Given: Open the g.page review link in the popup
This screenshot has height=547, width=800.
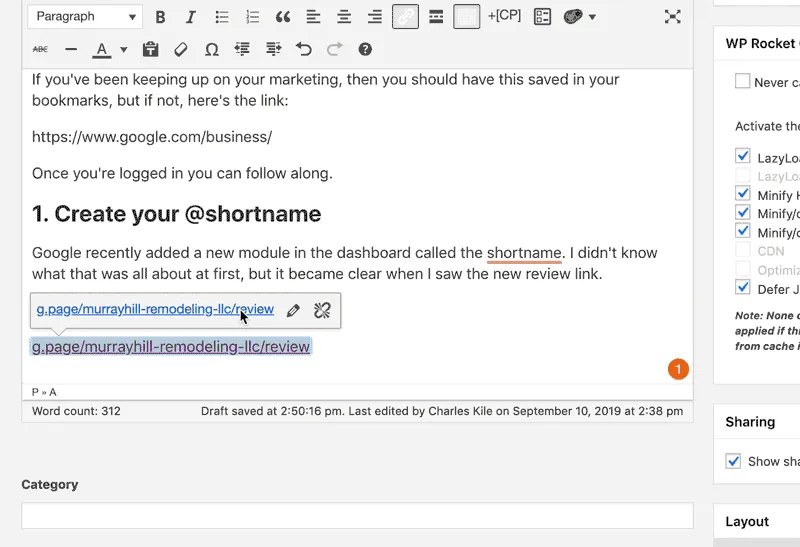Looking at the screenshot, I should pyautogui.click(x=155, y=310).
